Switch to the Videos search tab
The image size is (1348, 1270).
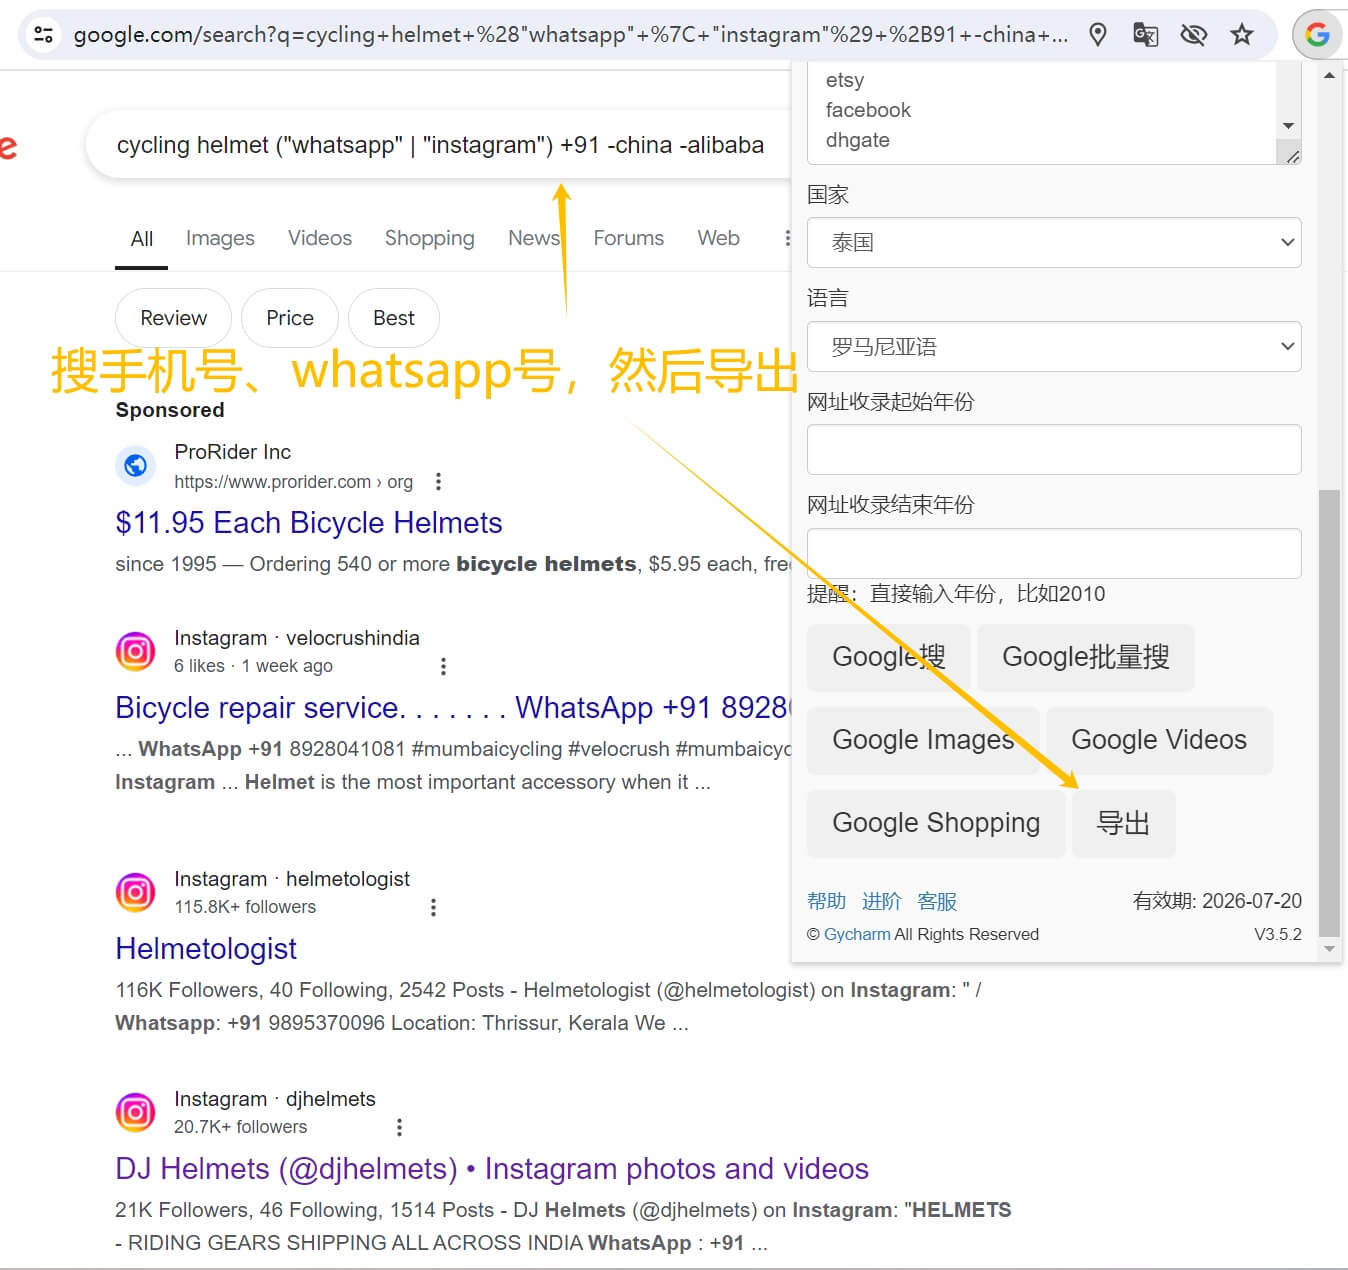pyautogui.click(x=320, y=238)
